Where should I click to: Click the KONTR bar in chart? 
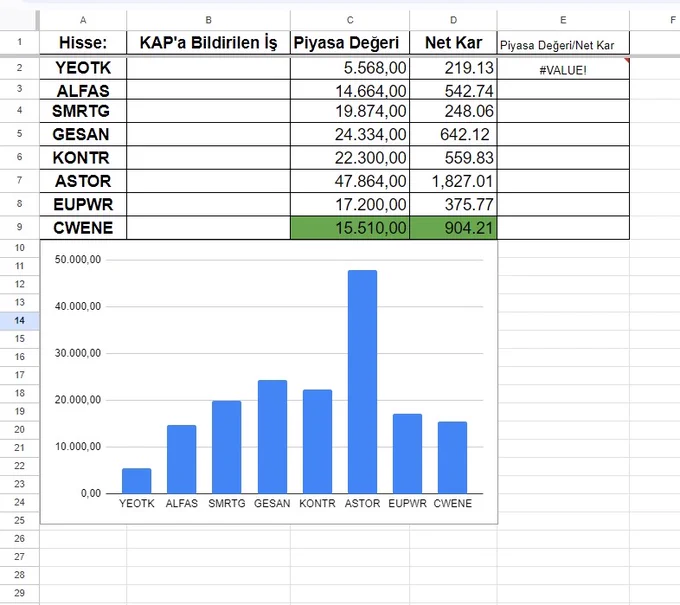click(x=317, y=441)
